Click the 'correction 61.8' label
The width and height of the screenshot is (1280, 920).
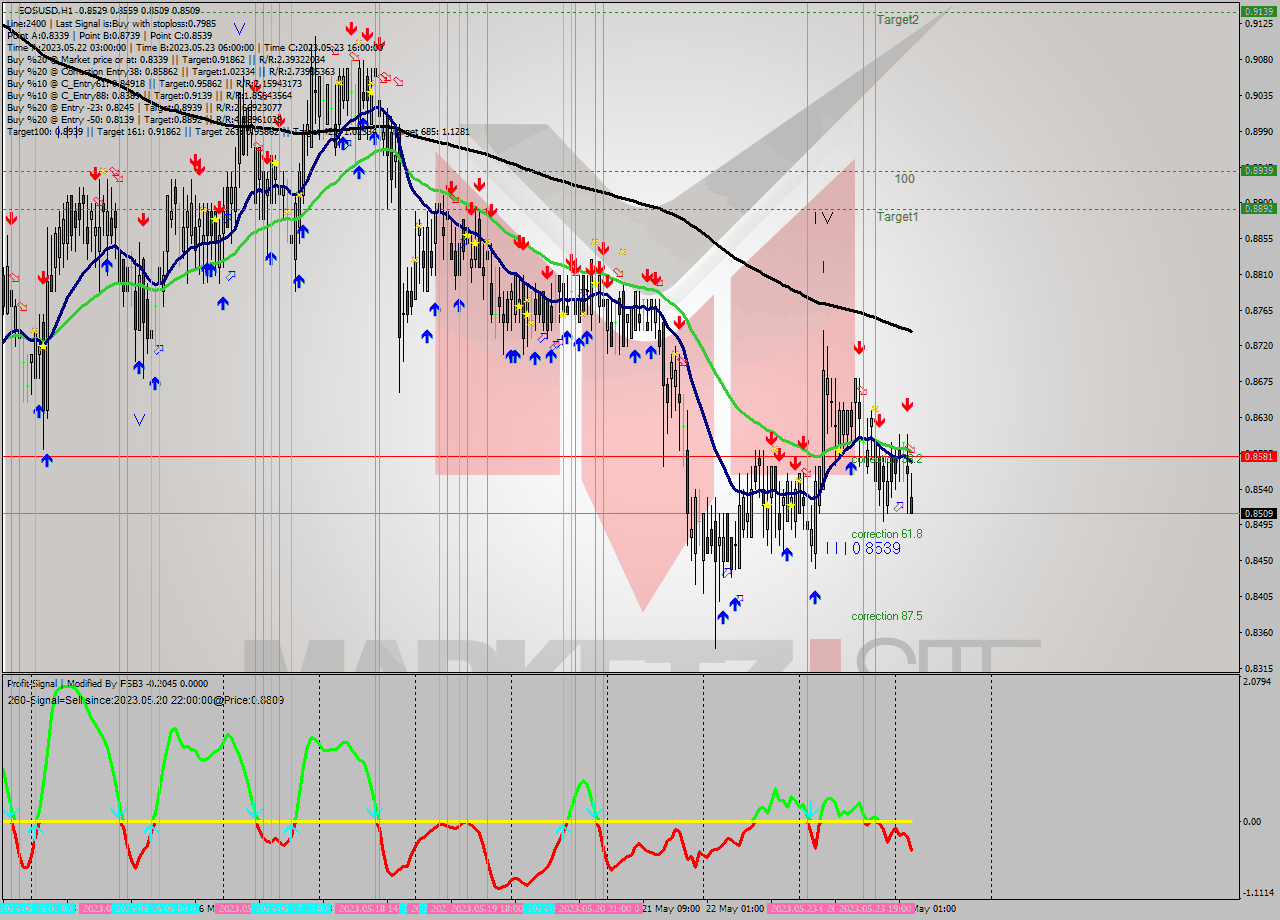tap(886, 534)
